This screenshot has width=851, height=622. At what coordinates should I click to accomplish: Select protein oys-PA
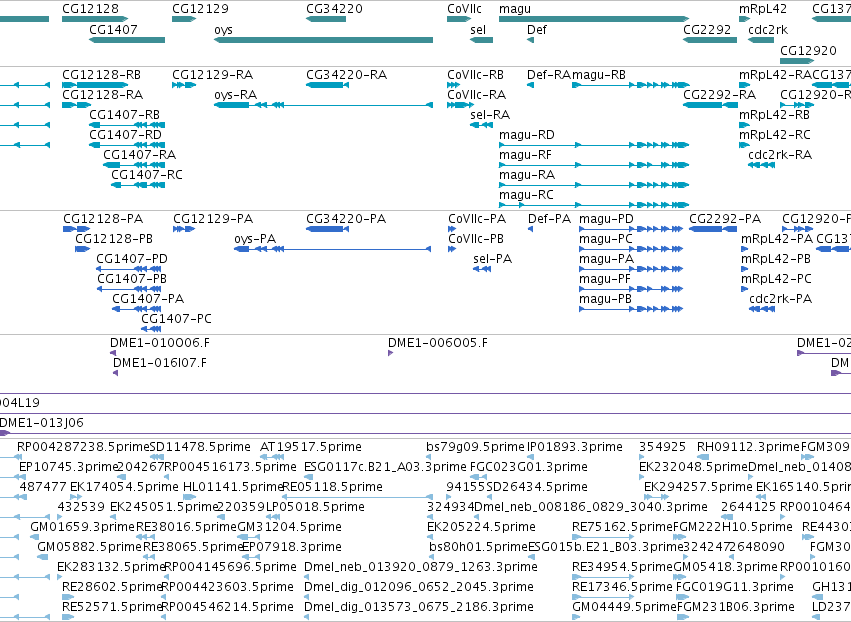(255, 239)
